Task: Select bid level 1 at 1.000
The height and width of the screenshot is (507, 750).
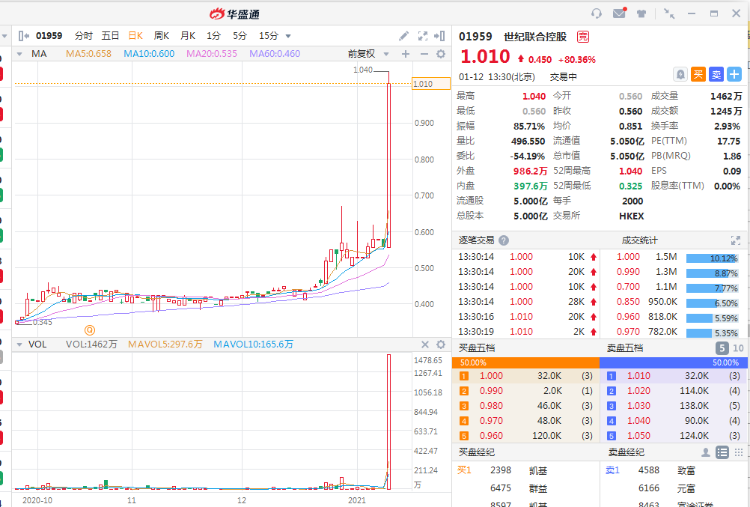Action: (525, 375)
